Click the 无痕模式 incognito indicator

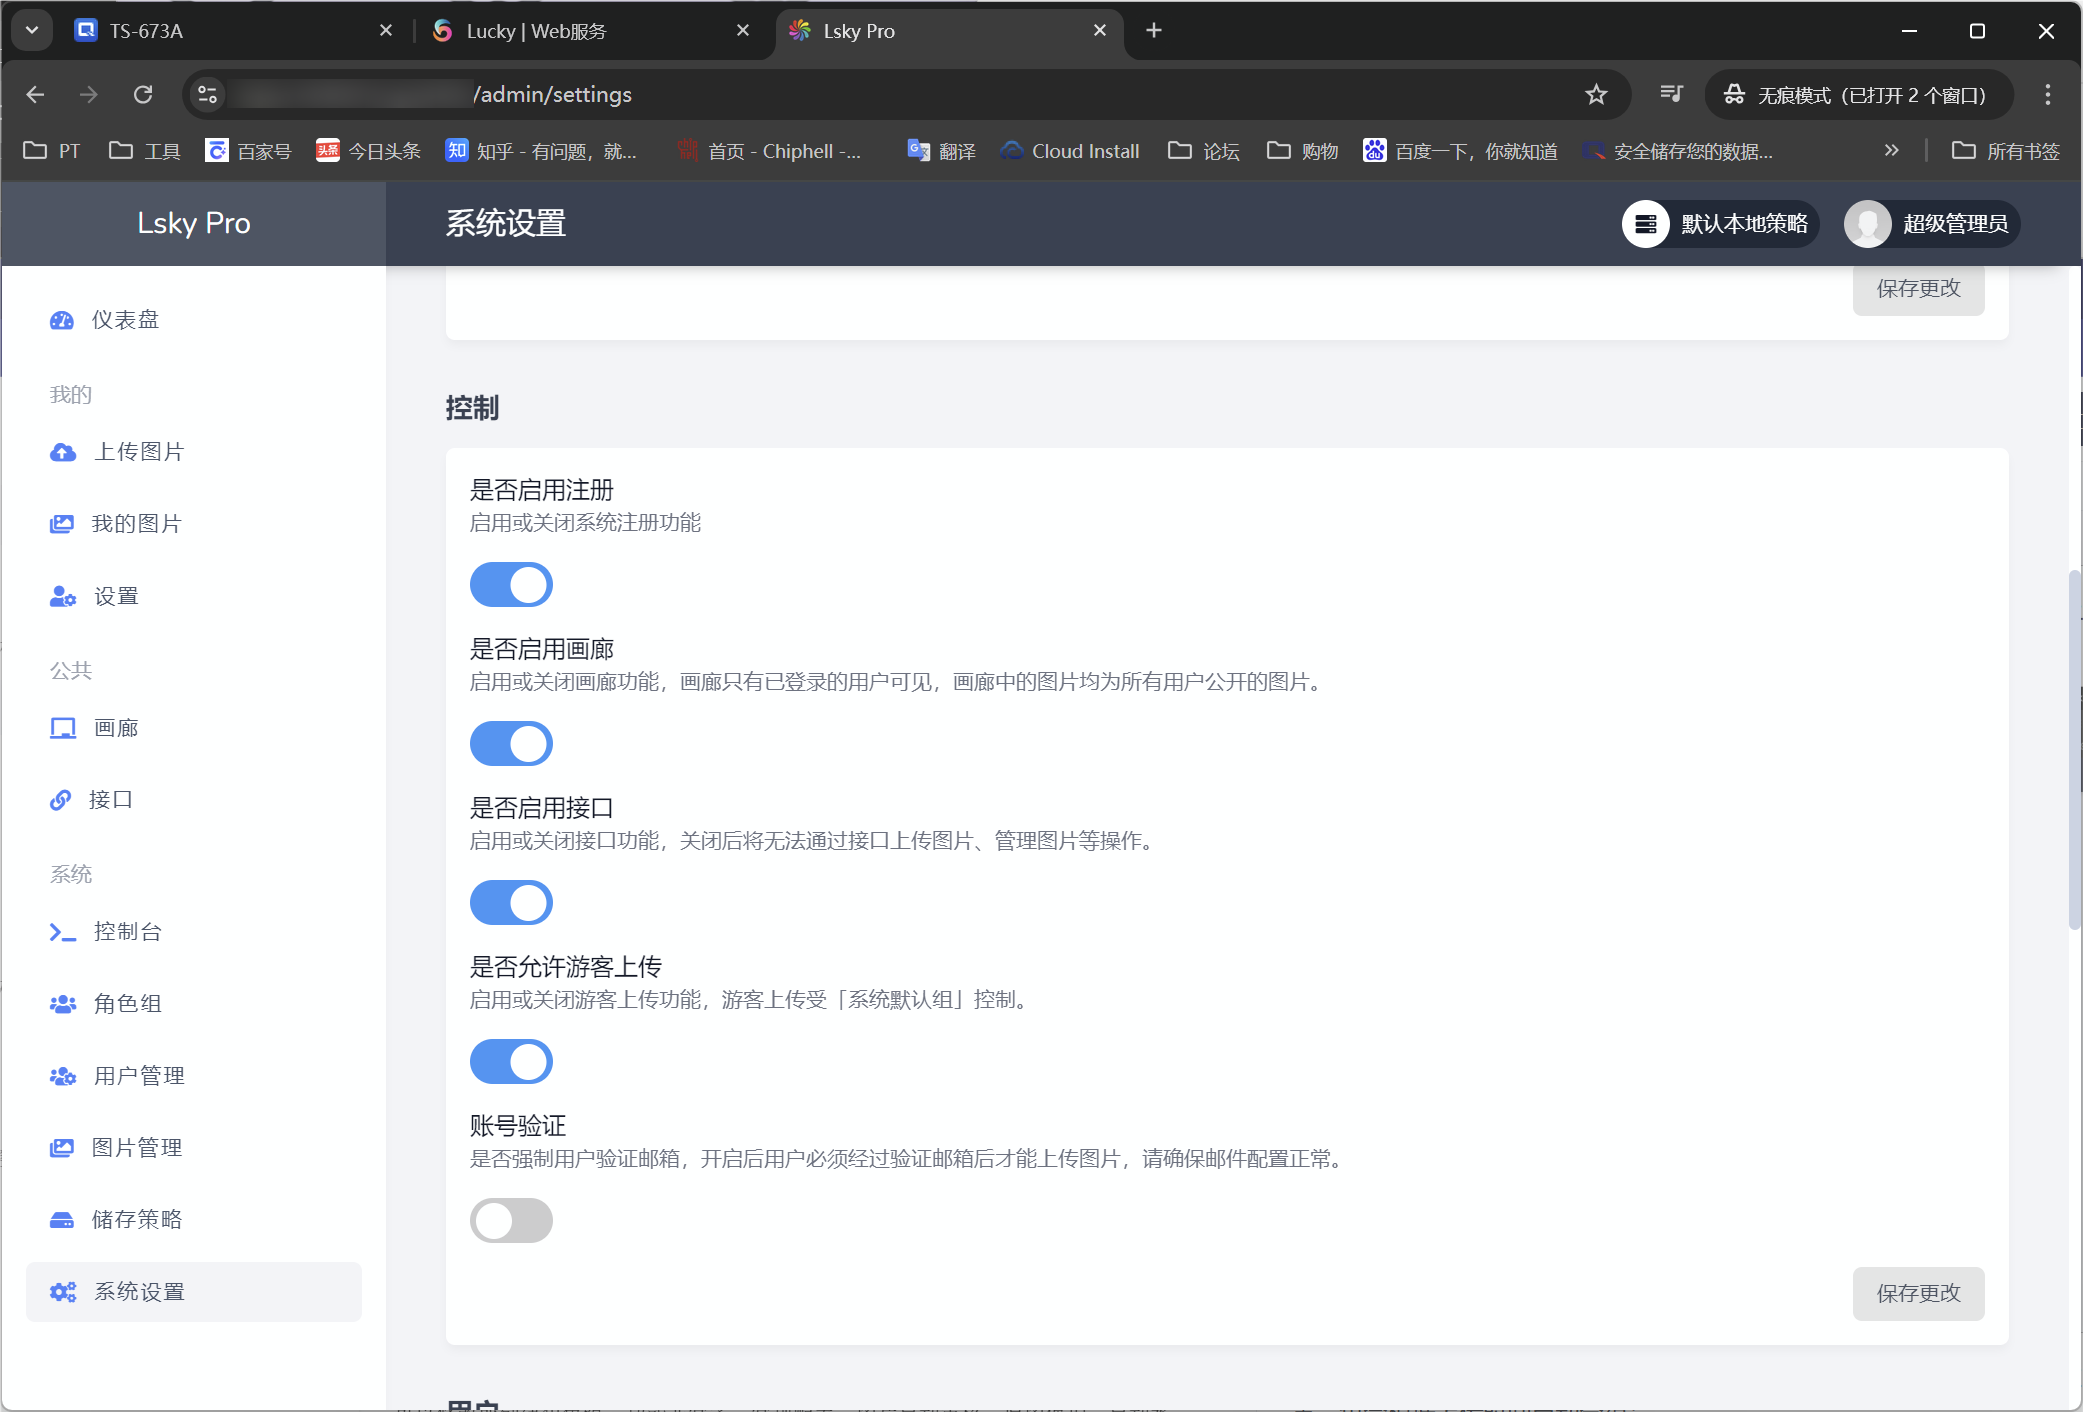point(1859,95)
